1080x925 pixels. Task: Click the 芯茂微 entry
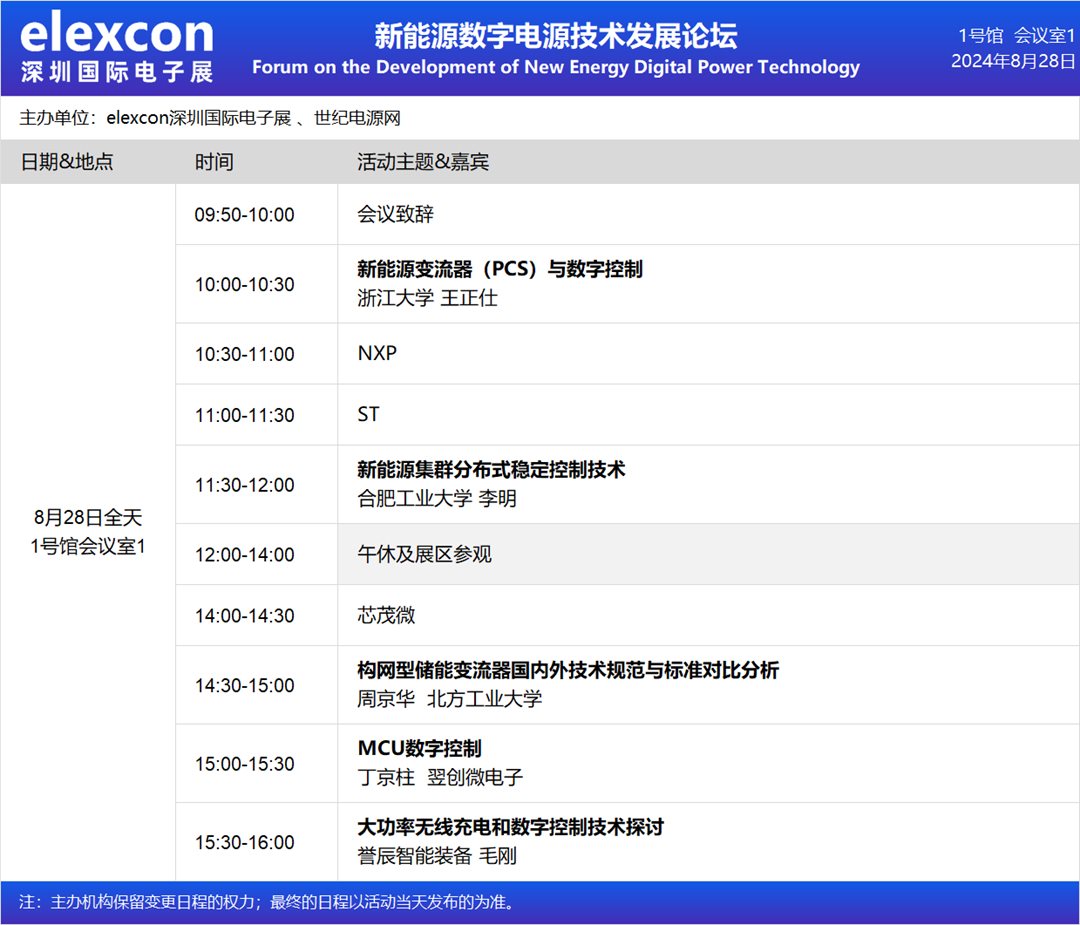coord(386,615)
